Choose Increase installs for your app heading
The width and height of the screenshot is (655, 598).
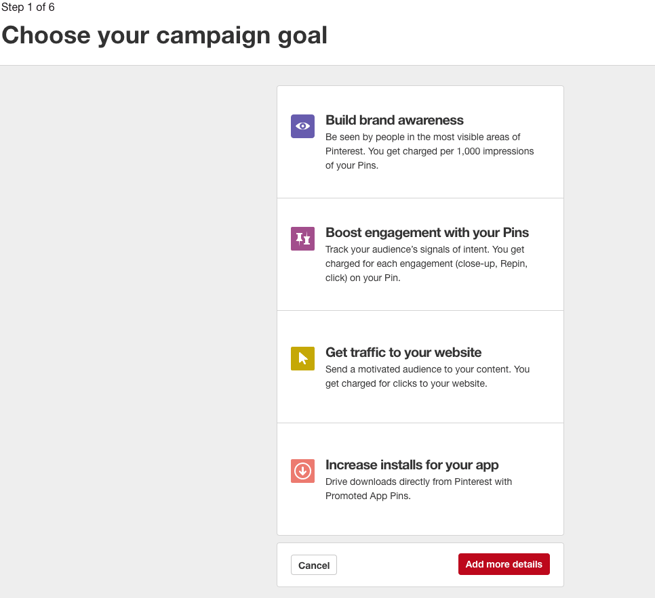pyautogui.click(x=412, y=465)
